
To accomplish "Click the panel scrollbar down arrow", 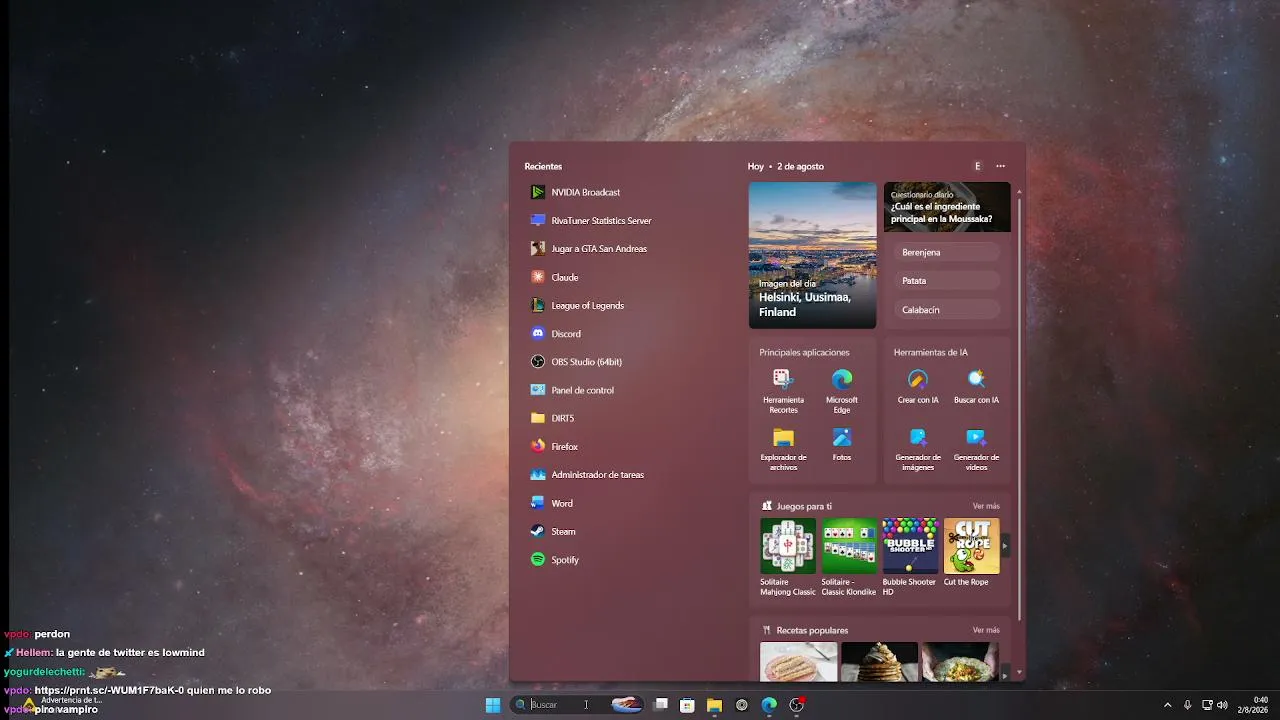I will [1019, 674].
